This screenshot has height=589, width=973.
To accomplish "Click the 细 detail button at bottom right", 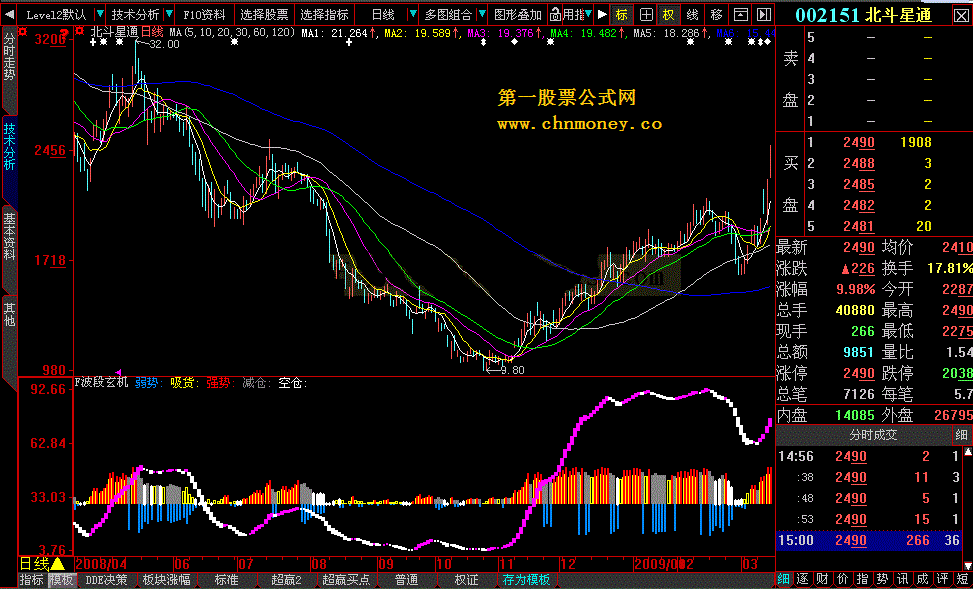I will pos(784,580).
